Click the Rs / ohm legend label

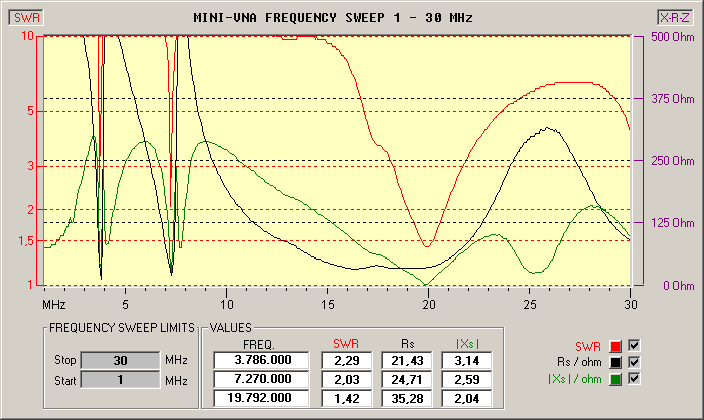[x=579, y=362]
